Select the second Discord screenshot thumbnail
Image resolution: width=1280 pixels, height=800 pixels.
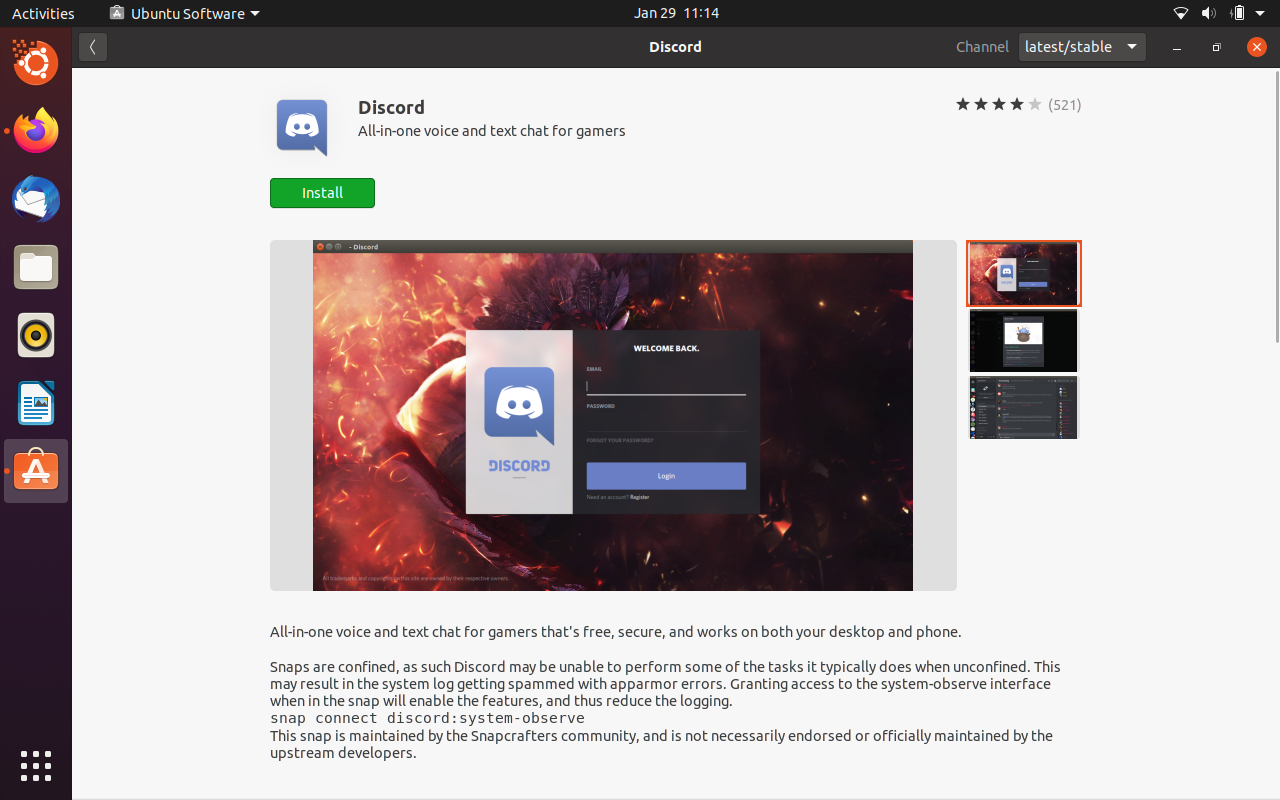[1023, 340]
